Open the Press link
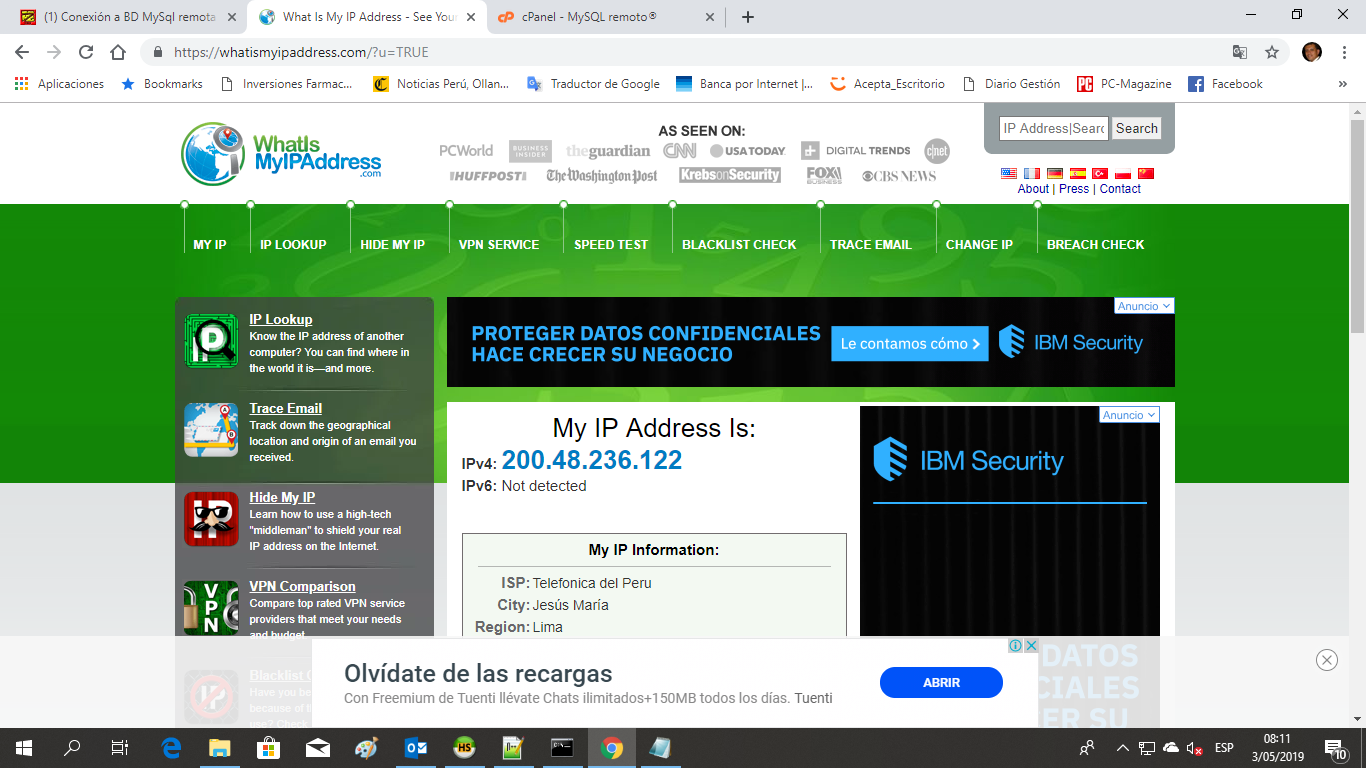The image size is (1366, 768). (1074, 189)
